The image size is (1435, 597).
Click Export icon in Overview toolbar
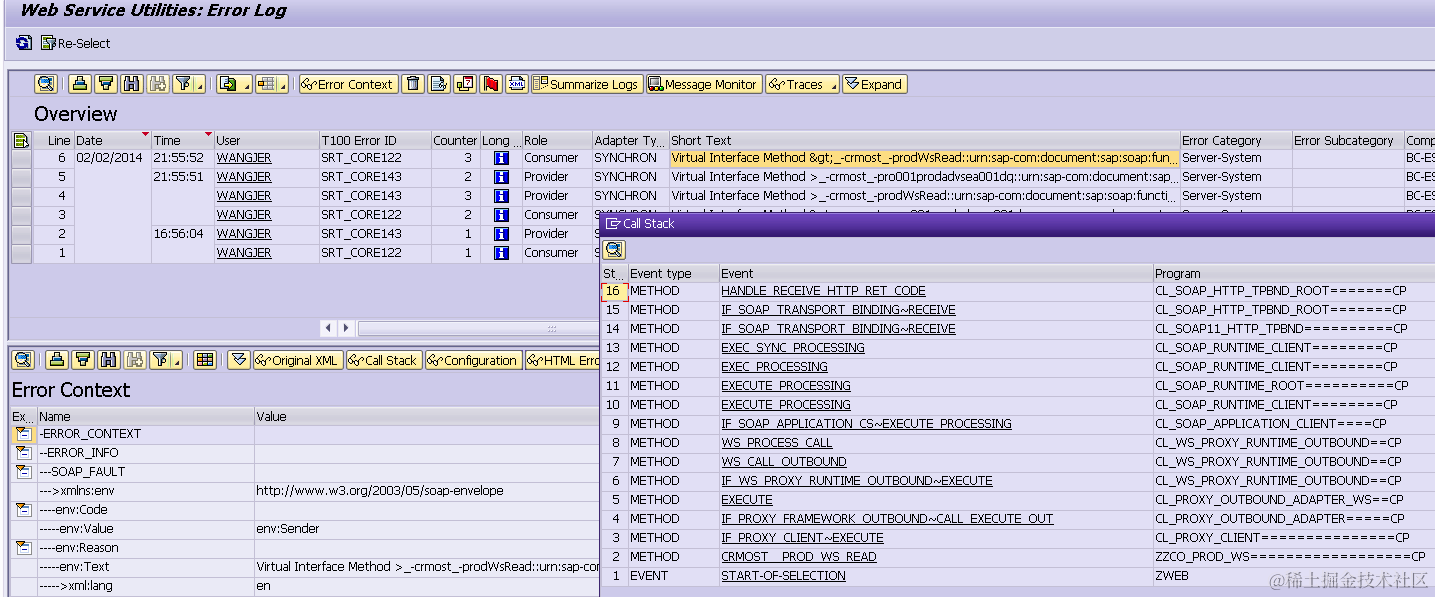[228, 84]
